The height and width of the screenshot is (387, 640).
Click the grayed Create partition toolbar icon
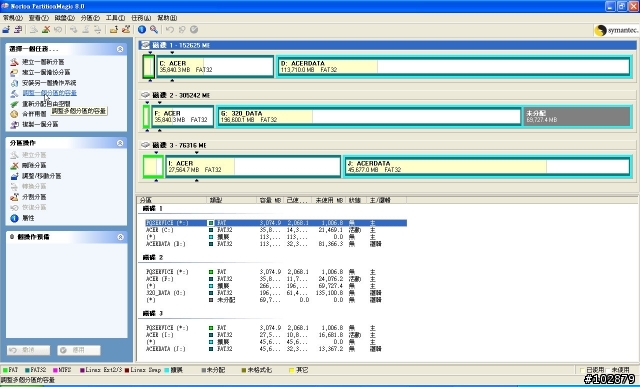pos(33,29)
